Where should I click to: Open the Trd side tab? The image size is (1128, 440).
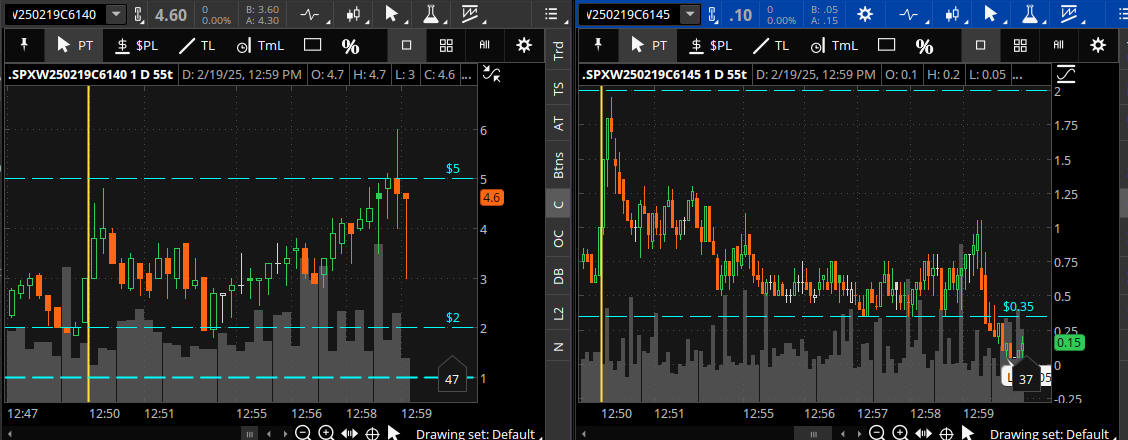(558, 54)
